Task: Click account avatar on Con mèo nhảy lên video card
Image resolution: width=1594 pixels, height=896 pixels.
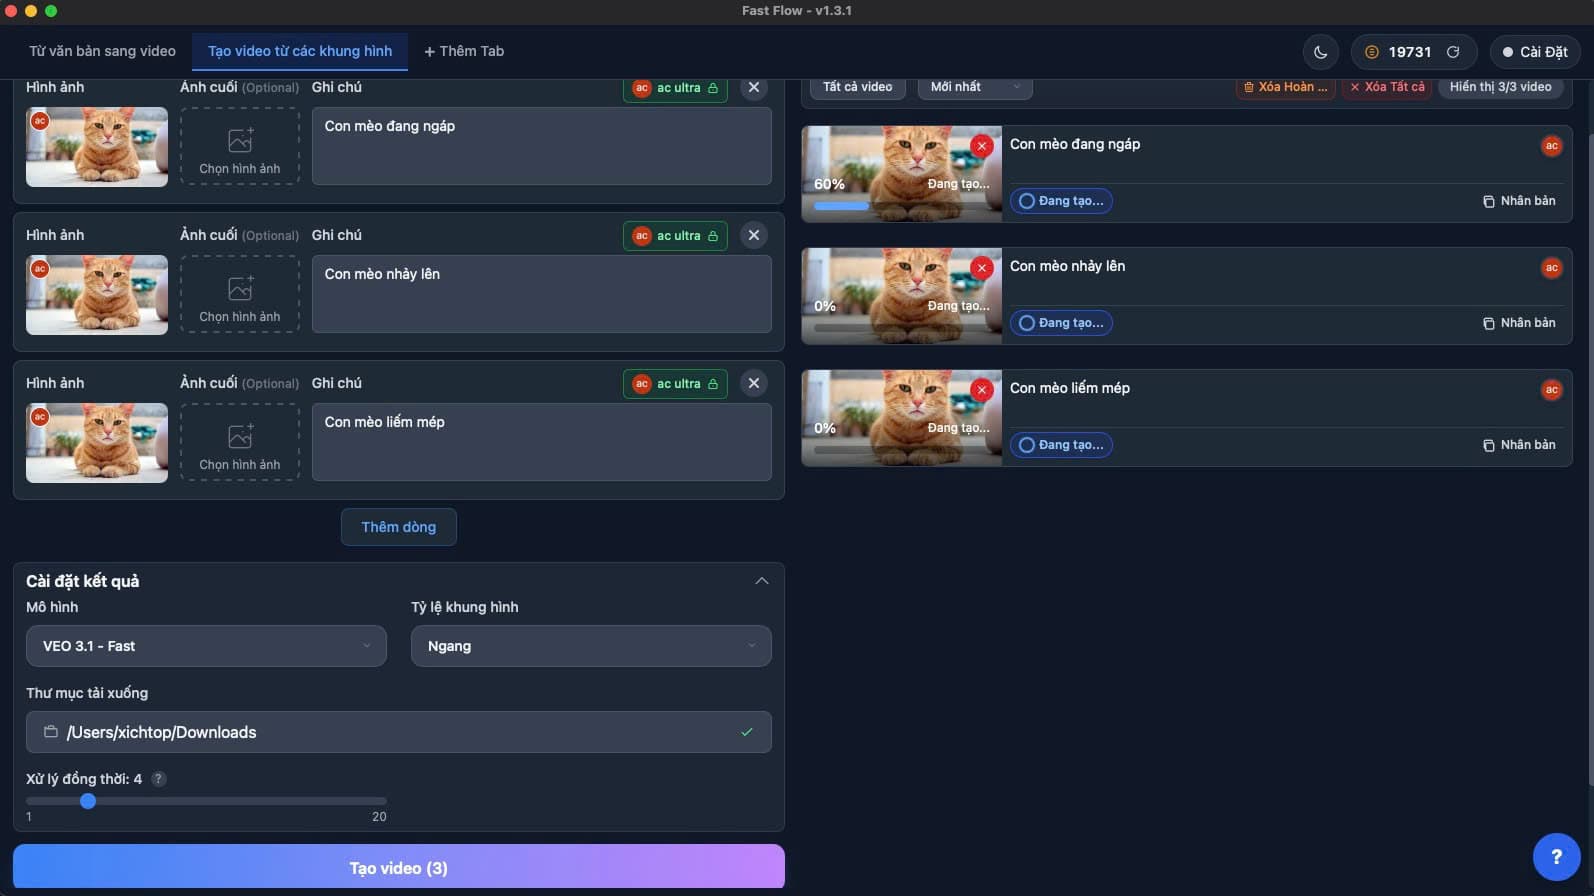Action: pyautogui.click(x=1552, y=268)
